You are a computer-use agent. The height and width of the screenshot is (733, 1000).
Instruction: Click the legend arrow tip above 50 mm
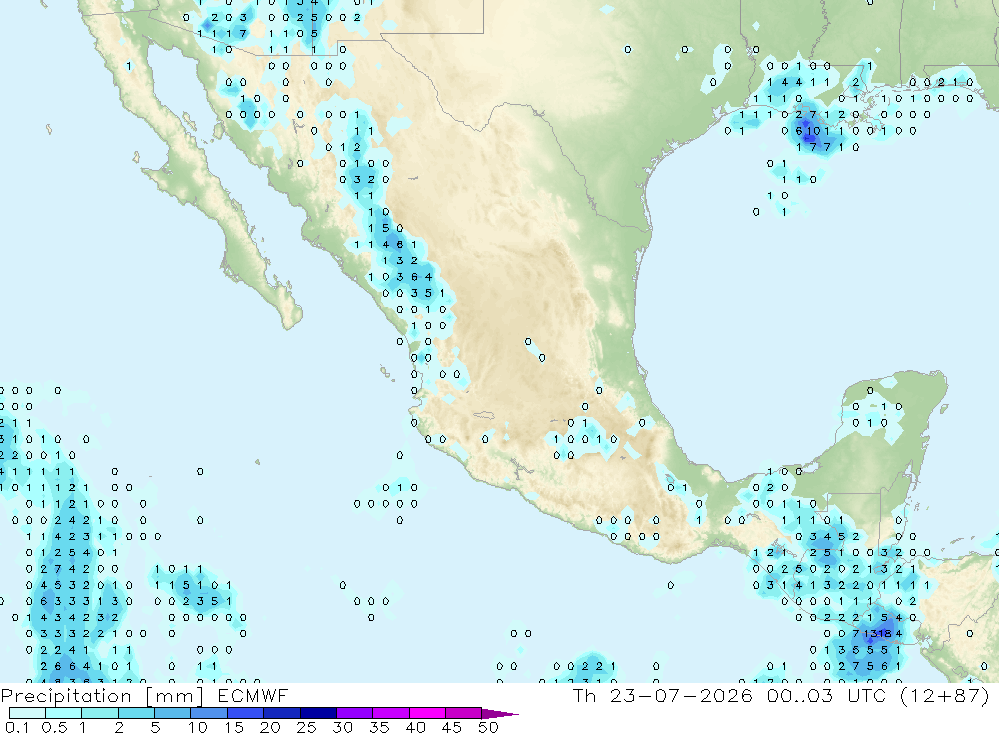[499, 714]
